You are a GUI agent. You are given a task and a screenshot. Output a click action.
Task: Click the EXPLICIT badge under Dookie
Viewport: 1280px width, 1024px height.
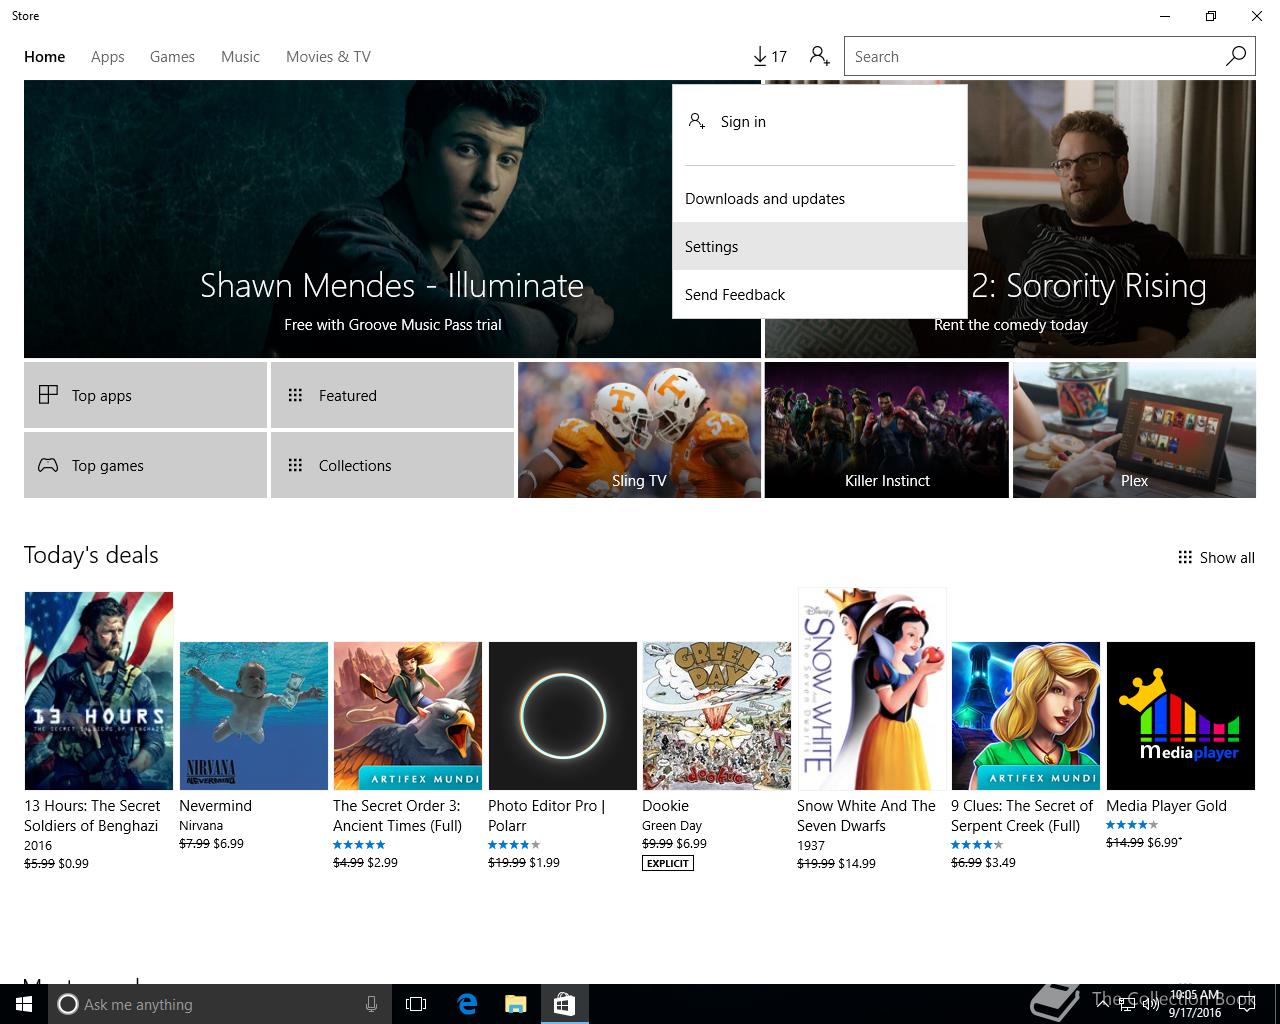pyautogui.click(x=668, y=863)
